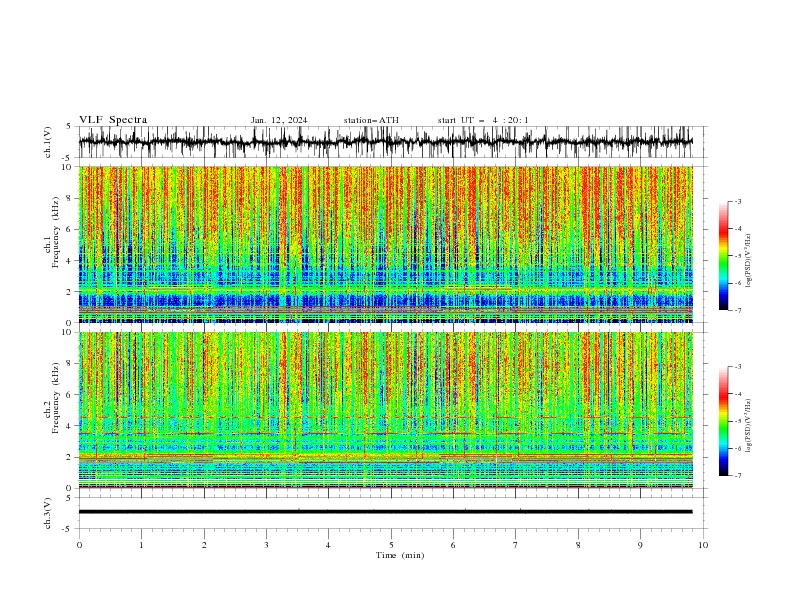Click the 'start UT = 4 :20: 1' text
Screen dimensions: 792x612
pyautogui.click(x=483, y=120)
